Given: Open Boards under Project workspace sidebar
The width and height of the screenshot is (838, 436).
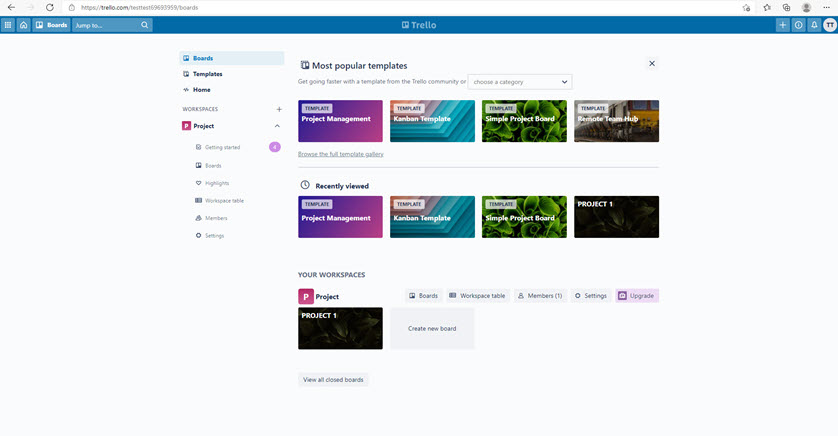Looking at the screenshot, I should (213, 166).
